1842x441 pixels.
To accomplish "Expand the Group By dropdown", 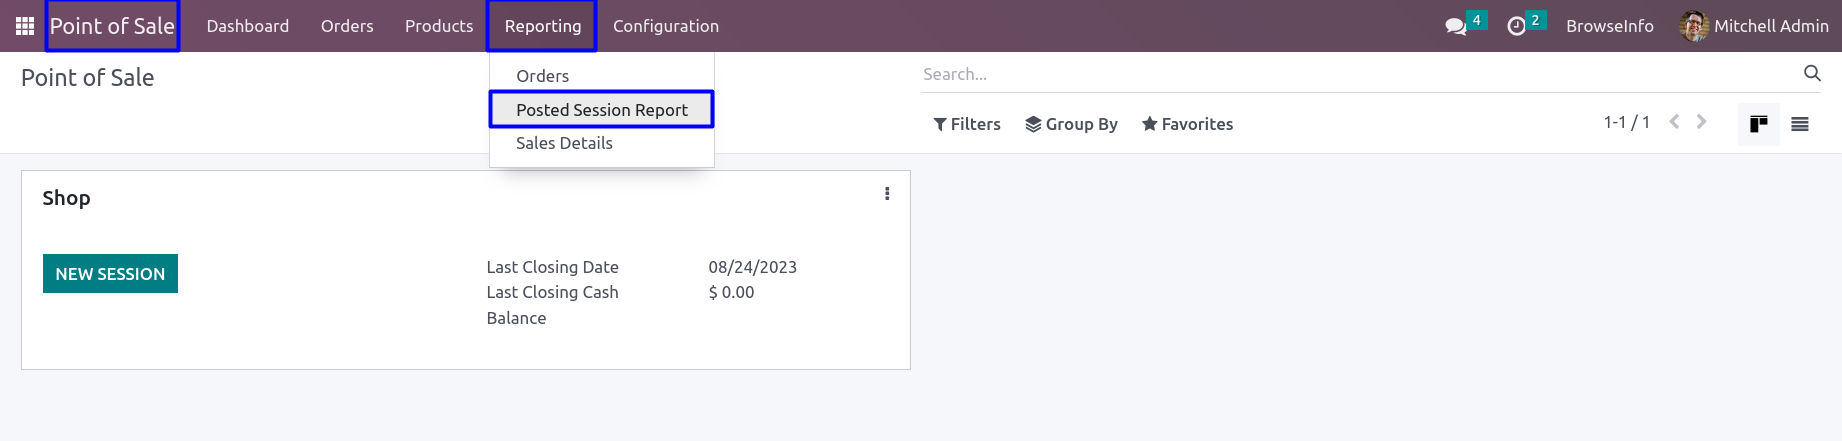I will click(1071, 124).
